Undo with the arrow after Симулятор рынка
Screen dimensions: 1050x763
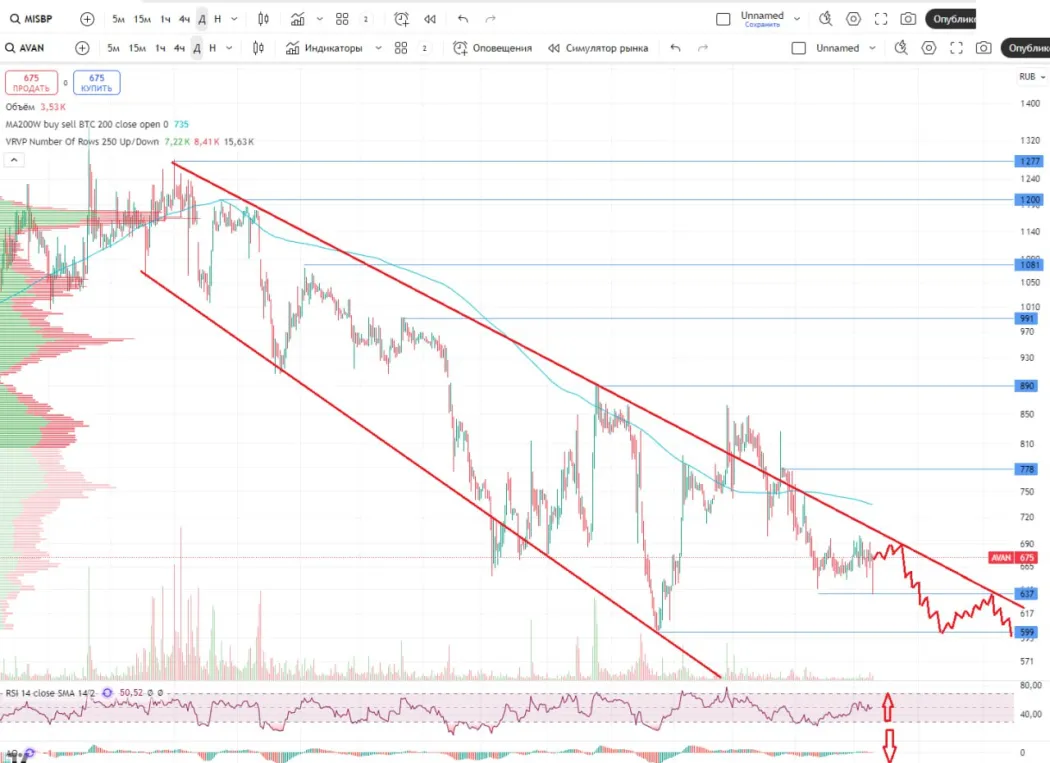(x=676, y=48)
